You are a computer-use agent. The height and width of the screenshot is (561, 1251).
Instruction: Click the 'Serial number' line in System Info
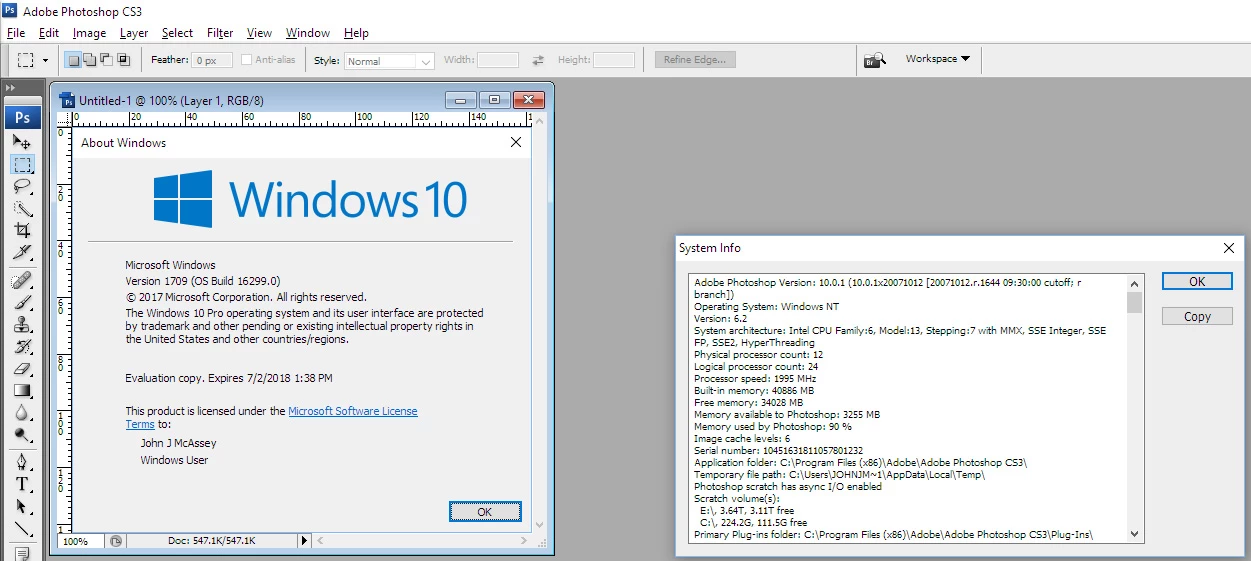[778, 451]
